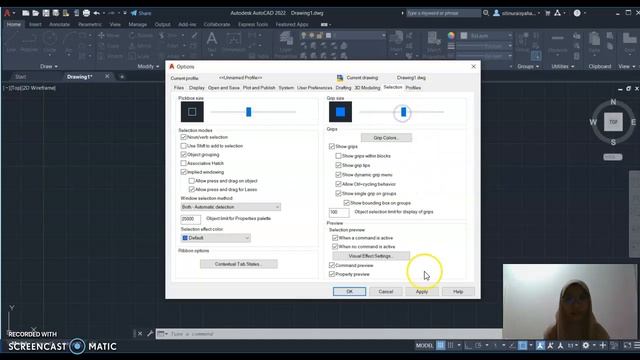640x360 pixels.
Task: Select the large Text tool icon in ribbon
Action: [x=211, y=40]
